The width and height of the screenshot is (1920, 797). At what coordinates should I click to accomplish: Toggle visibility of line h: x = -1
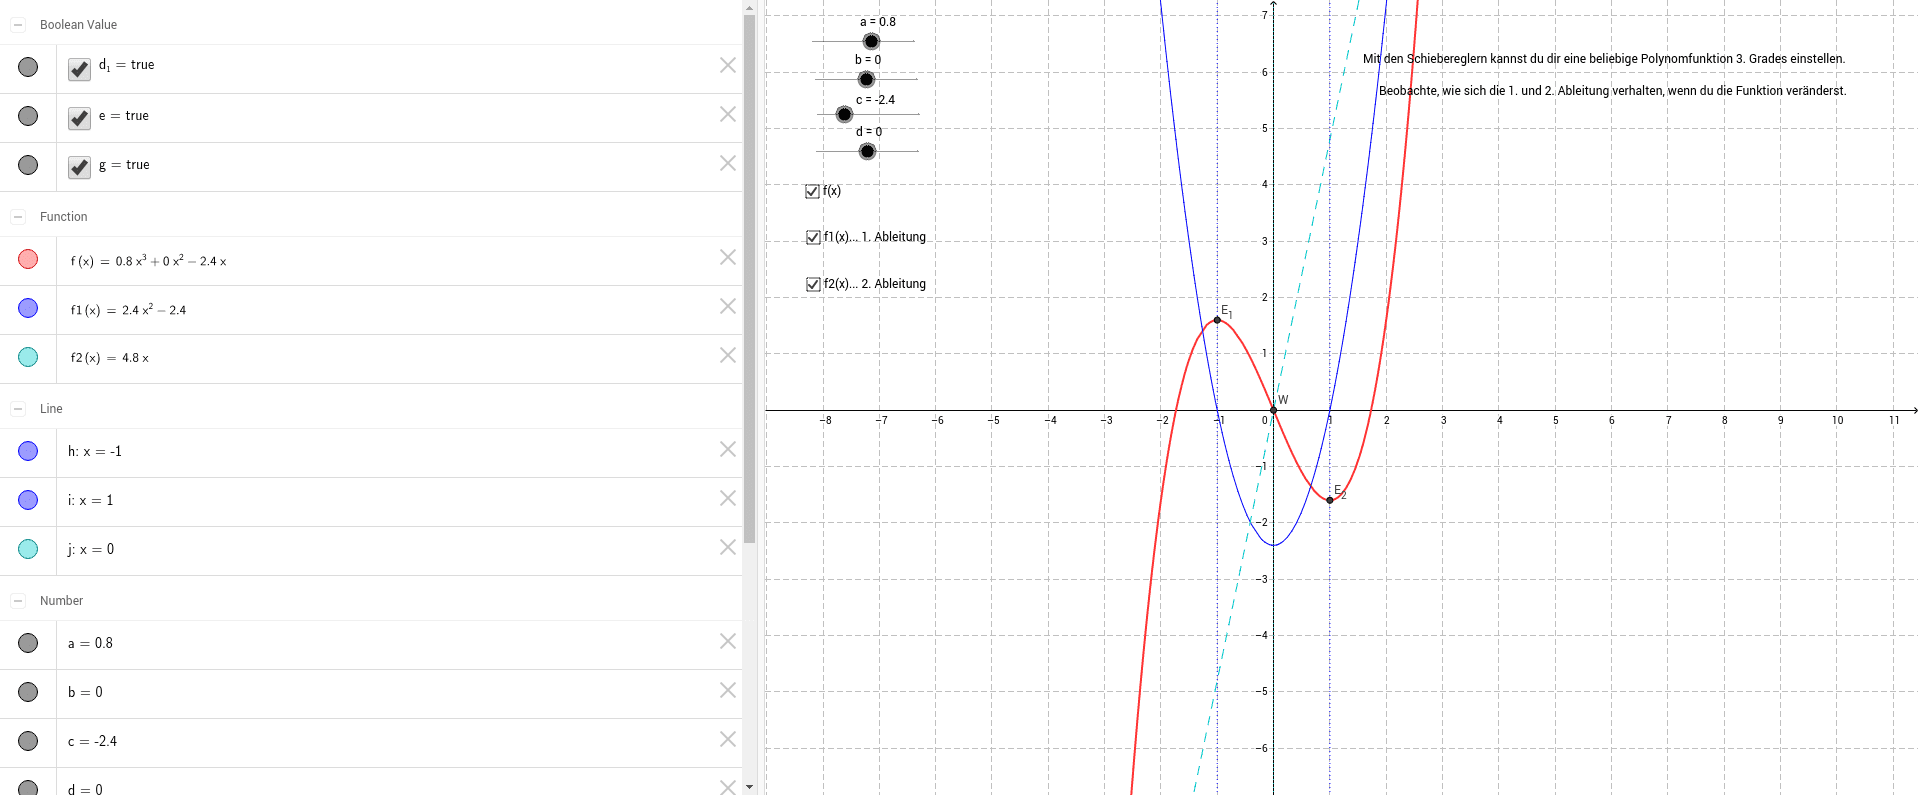pos(28,451)
